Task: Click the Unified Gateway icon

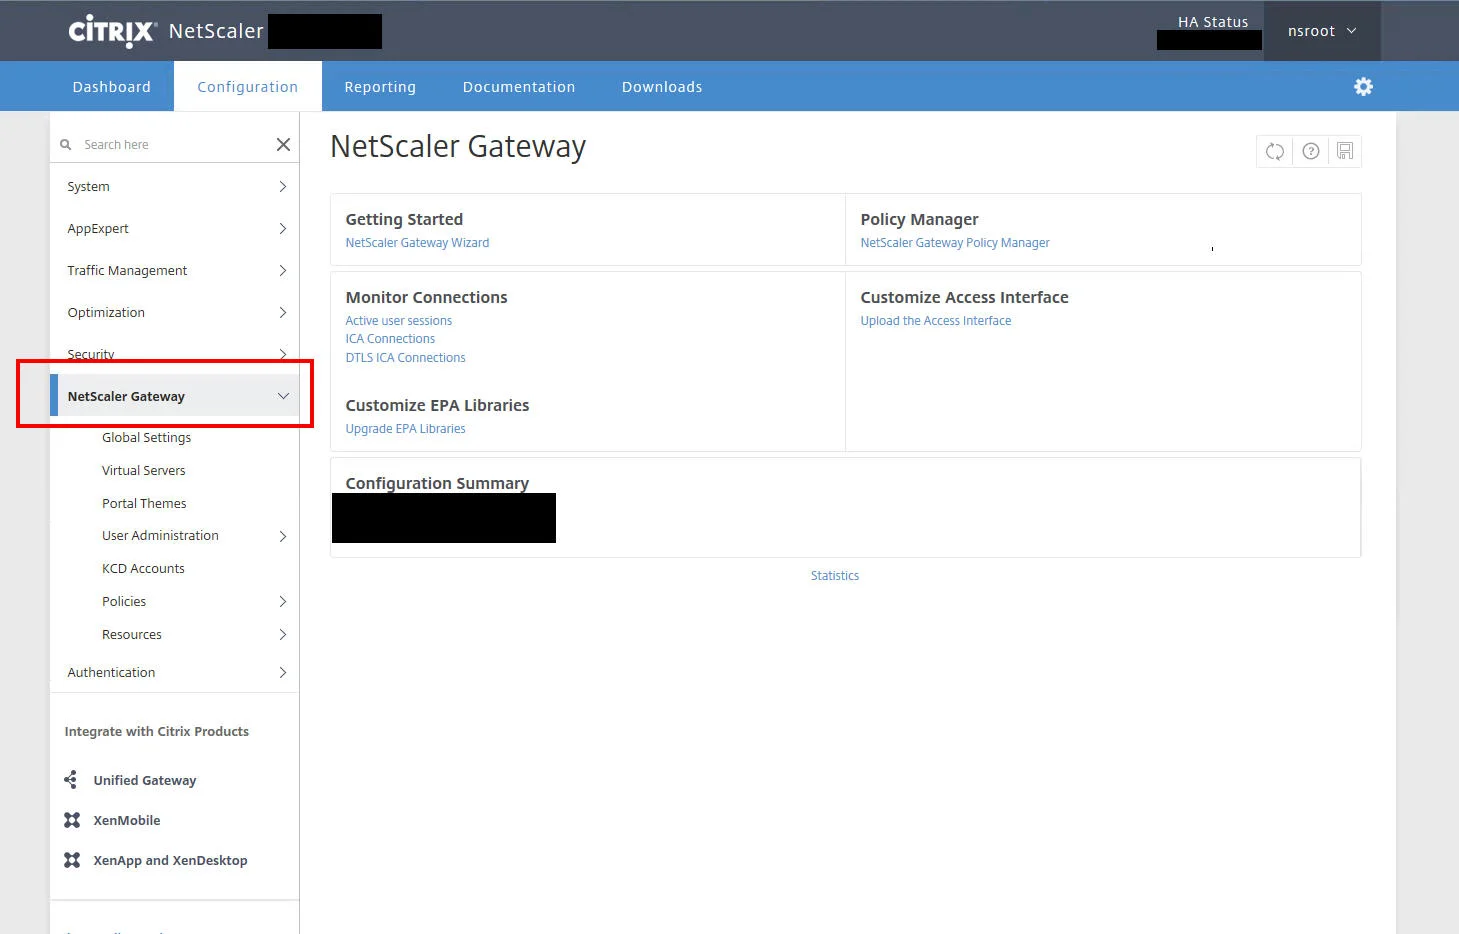Action: [71, 780]
